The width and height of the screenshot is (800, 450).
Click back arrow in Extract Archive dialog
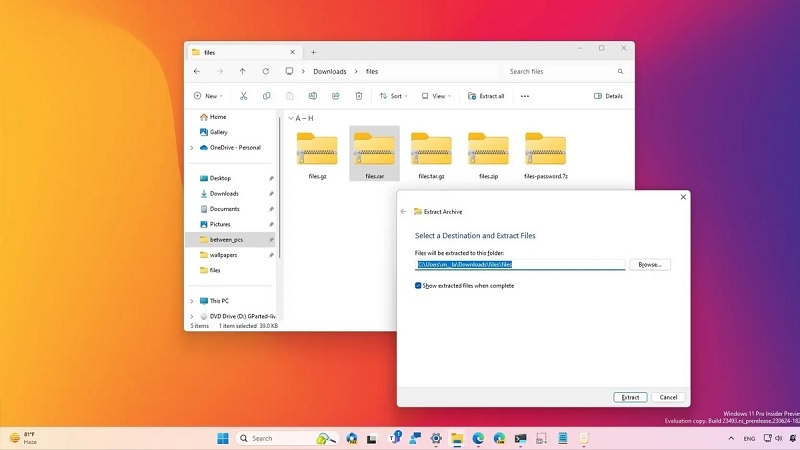(404, 211)
